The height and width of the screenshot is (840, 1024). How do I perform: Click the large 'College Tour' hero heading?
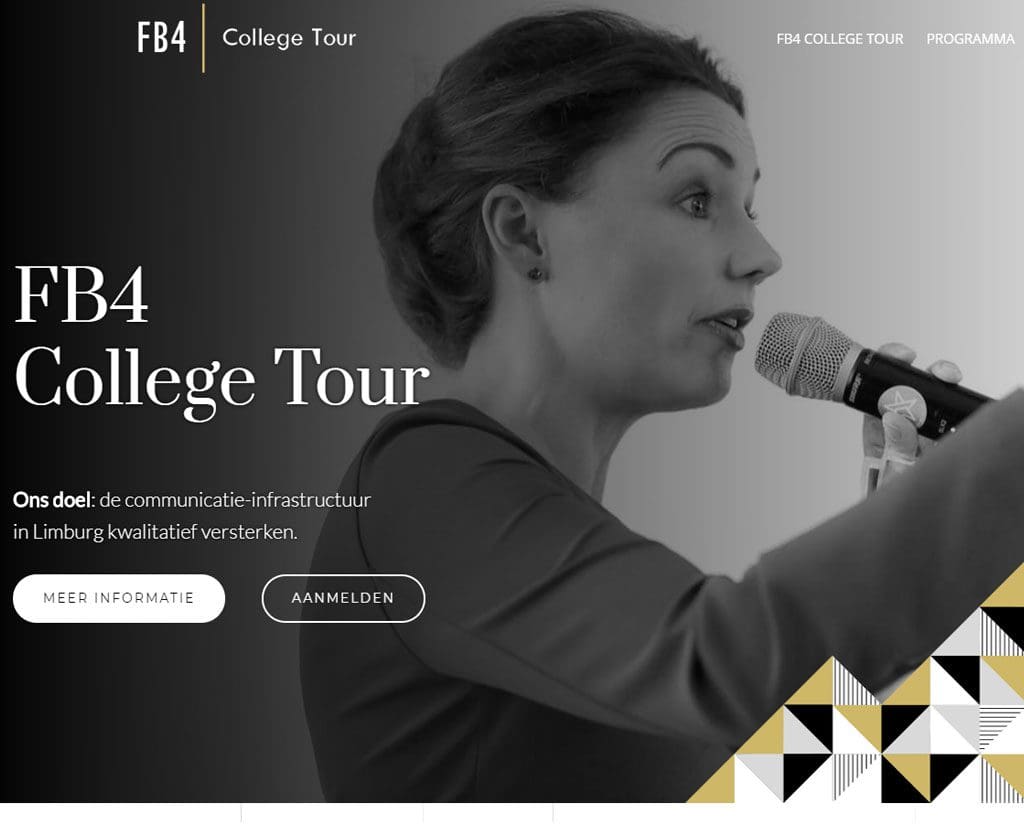[222, 379]
